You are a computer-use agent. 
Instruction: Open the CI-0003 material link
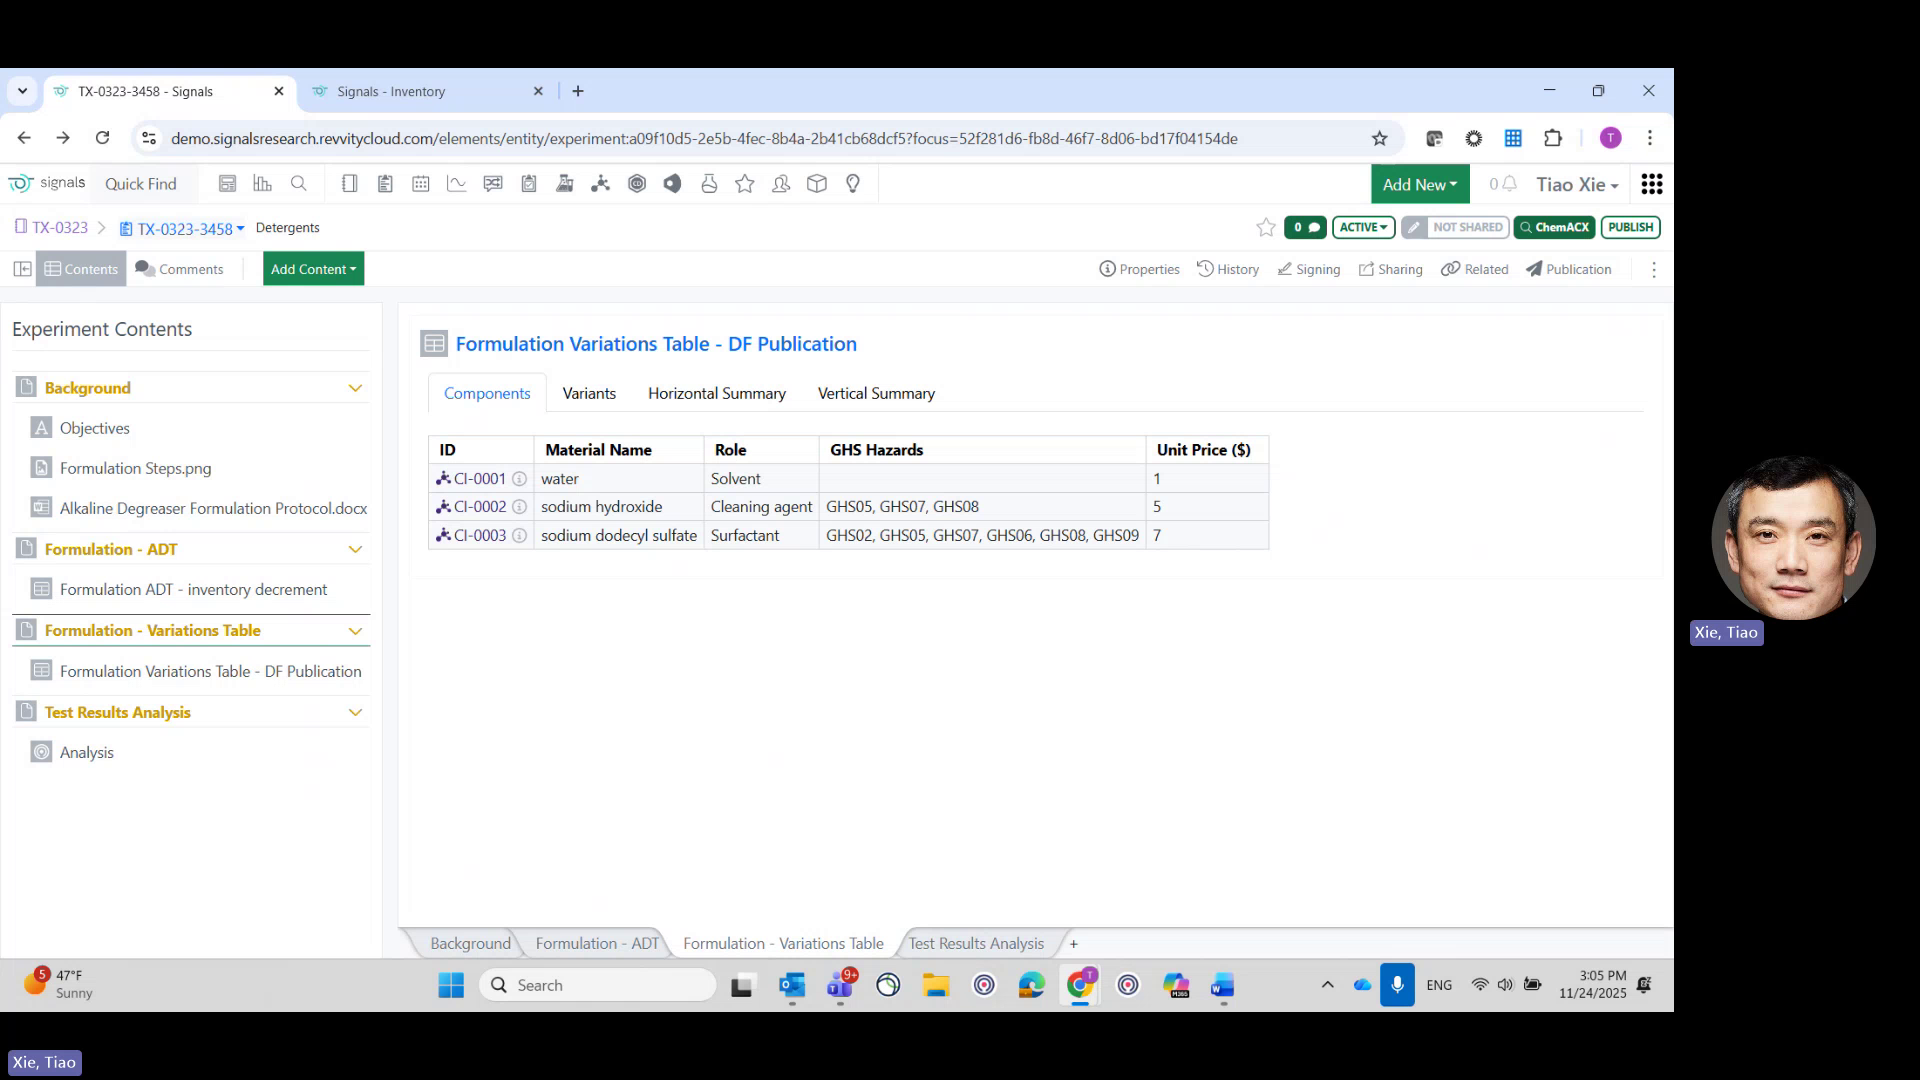pos(479,535)
